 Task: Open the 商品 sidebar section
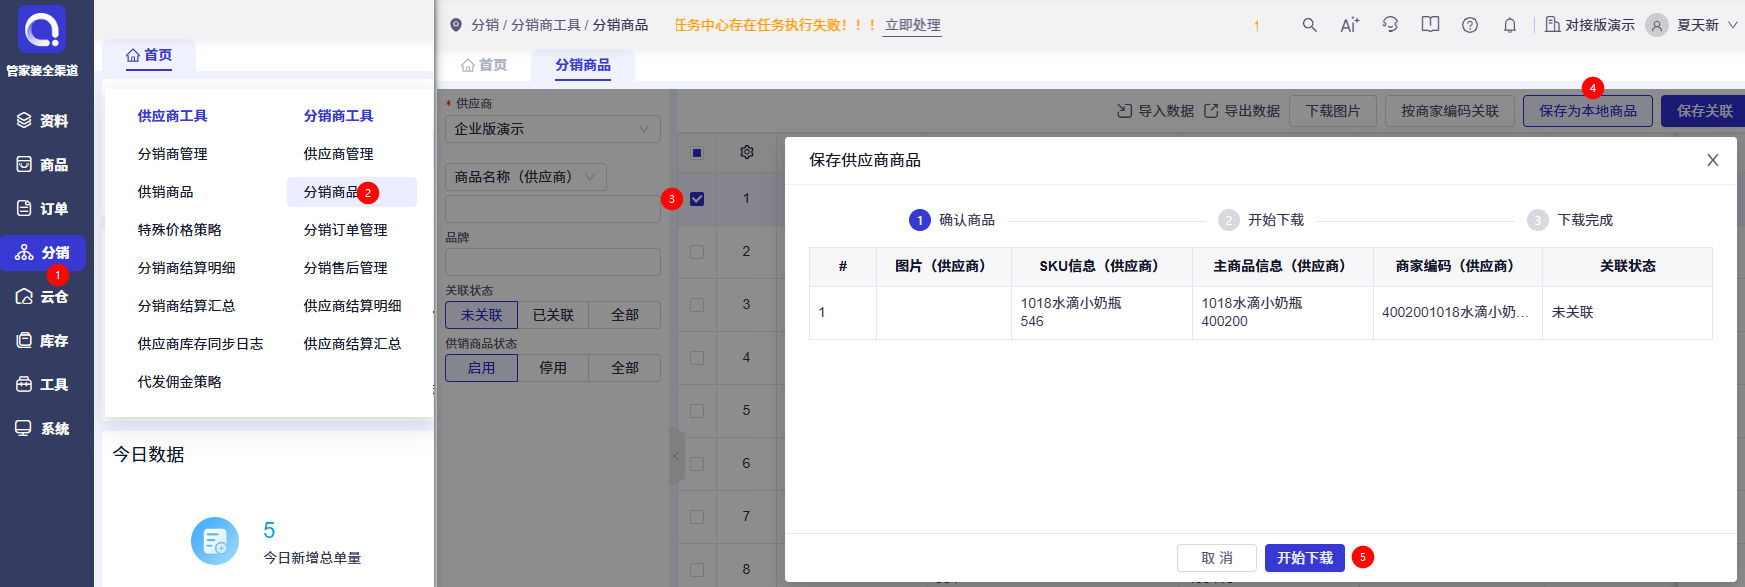click(42, 165)
